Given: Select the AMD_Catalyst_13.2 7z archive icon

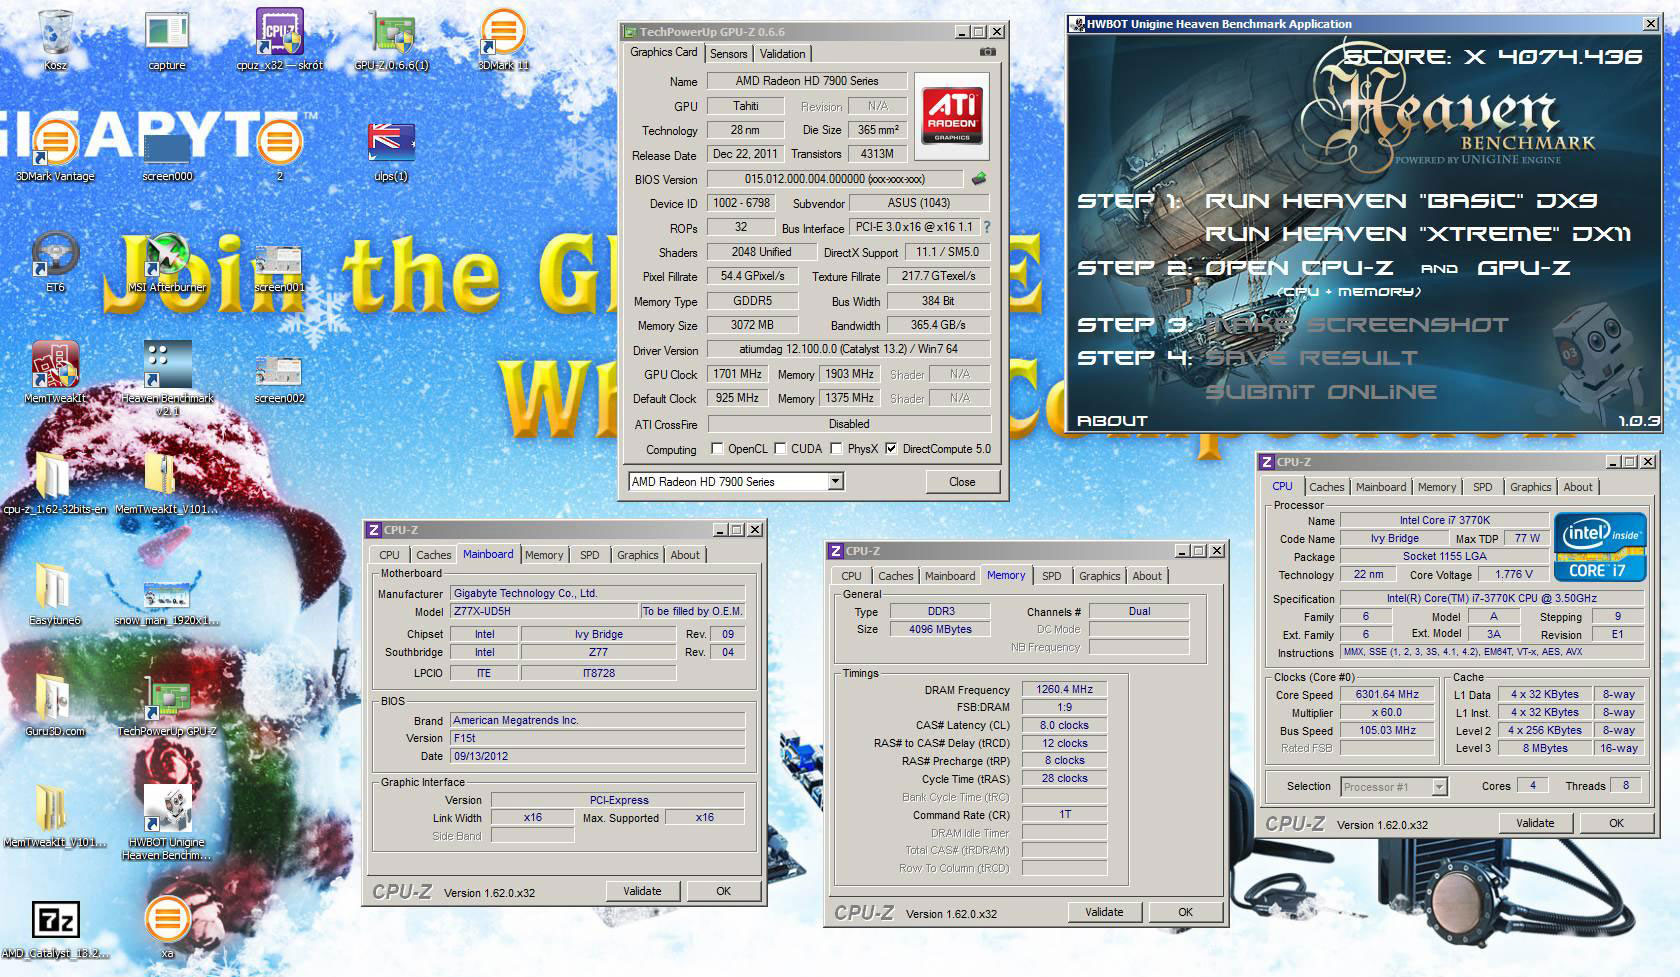Looking at the screenshot, I should click(56, 928).
